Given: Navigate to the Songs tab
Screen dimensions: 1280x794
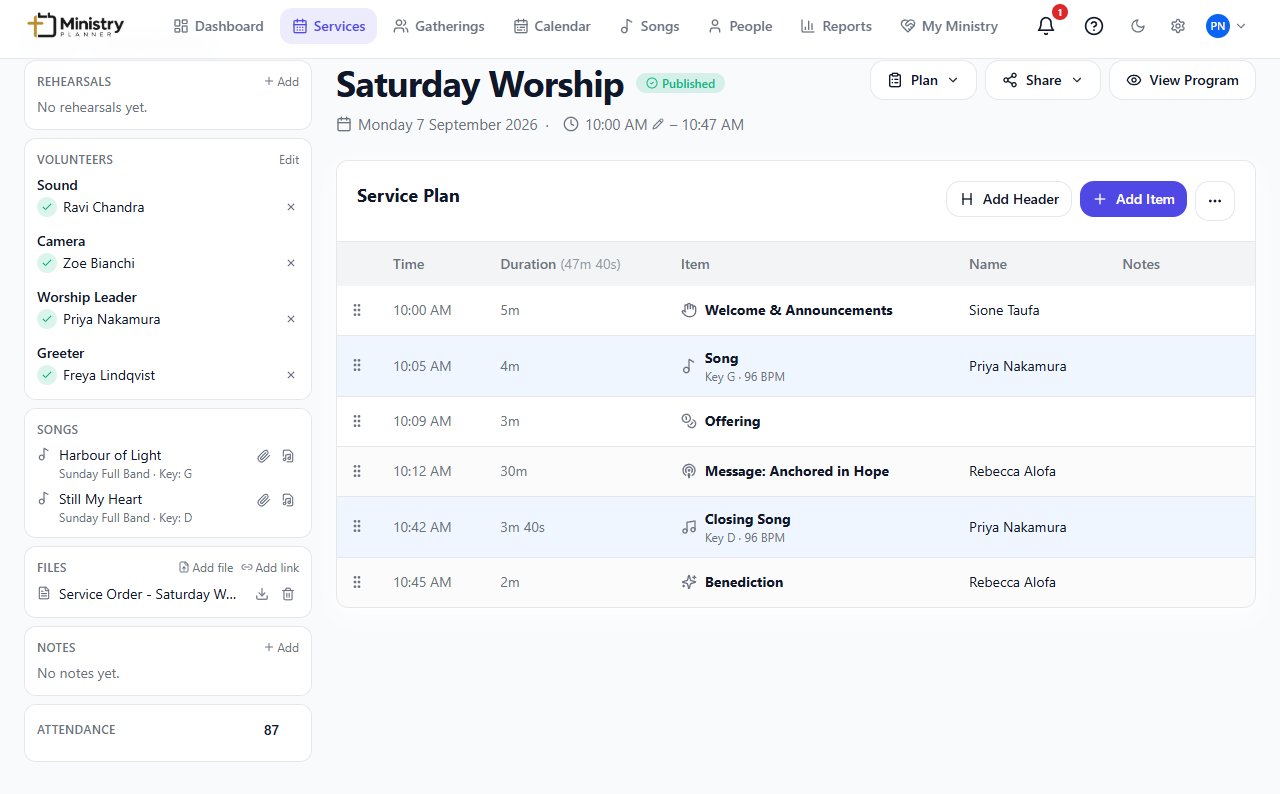Looking at the screenshot, I should tap(649, 26).
